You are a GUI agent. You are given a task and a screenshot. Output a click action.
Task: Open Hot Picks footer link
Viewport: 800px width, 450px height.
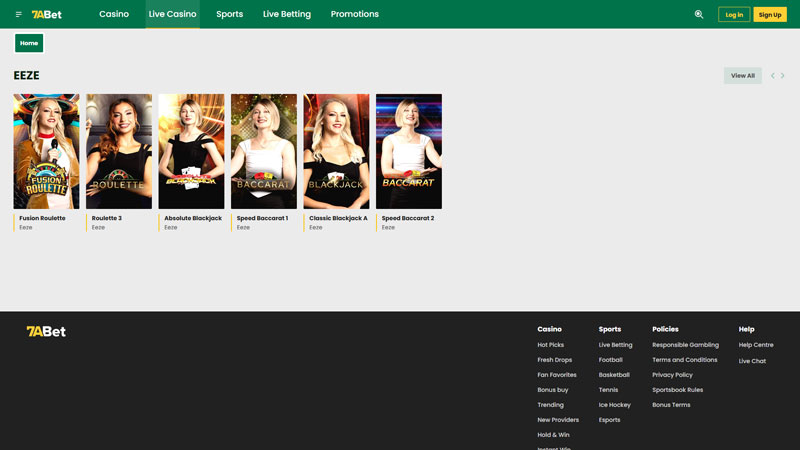(x=551, y=345)
